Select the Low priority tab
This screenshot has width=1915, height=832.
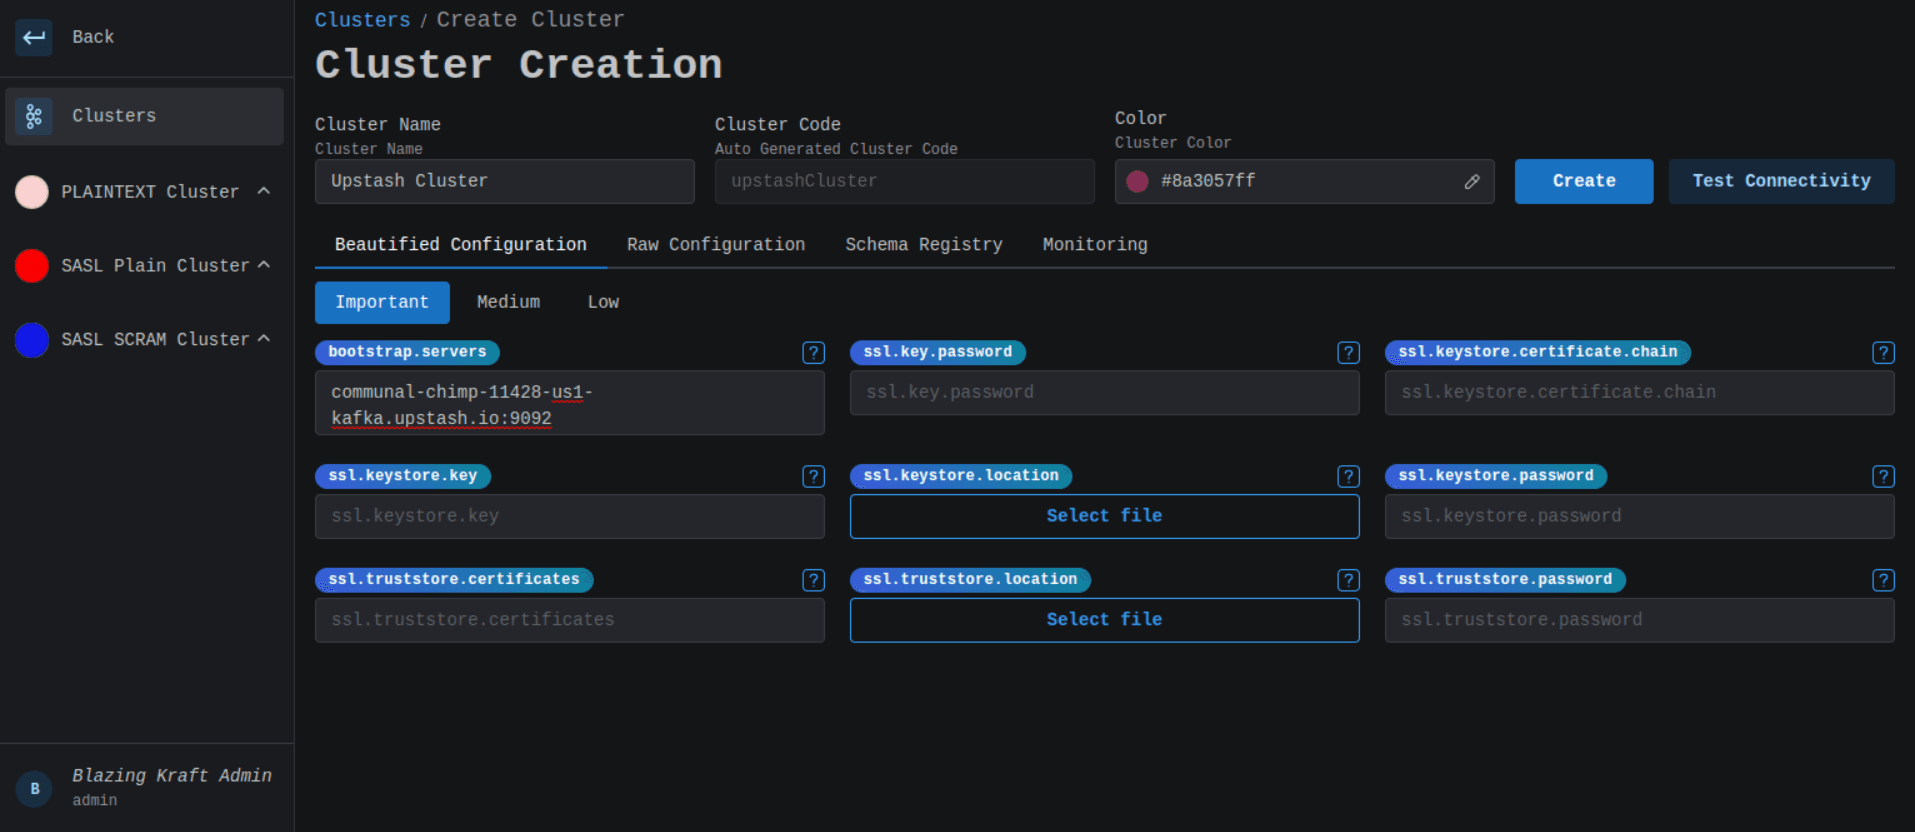coord(603,302)
